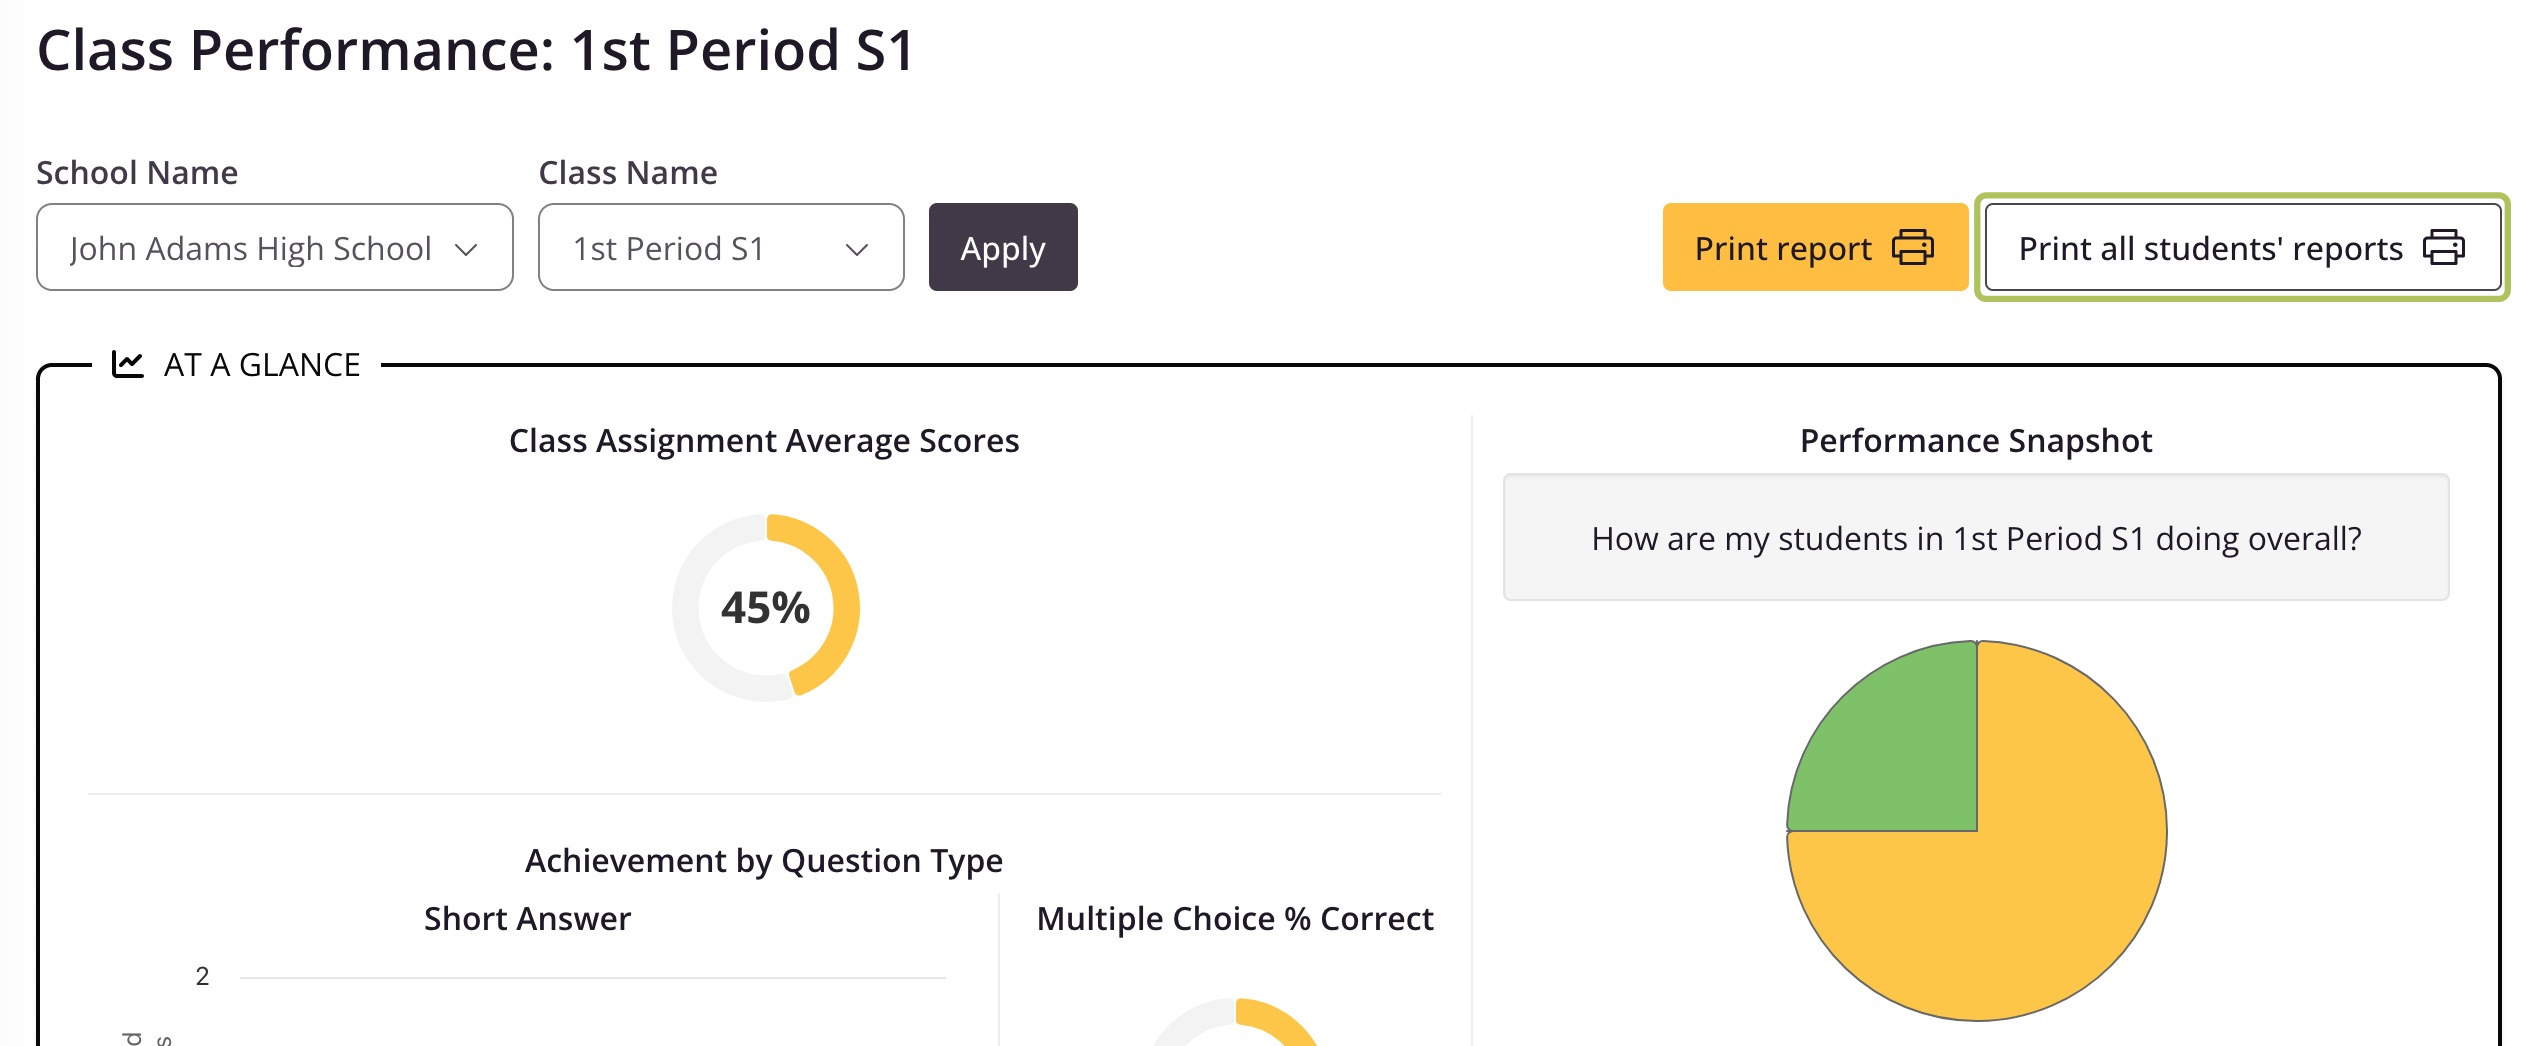Click the Multiple Choice % Correct donut
The image size is (2530, 1046).
click(1236, 1022)
